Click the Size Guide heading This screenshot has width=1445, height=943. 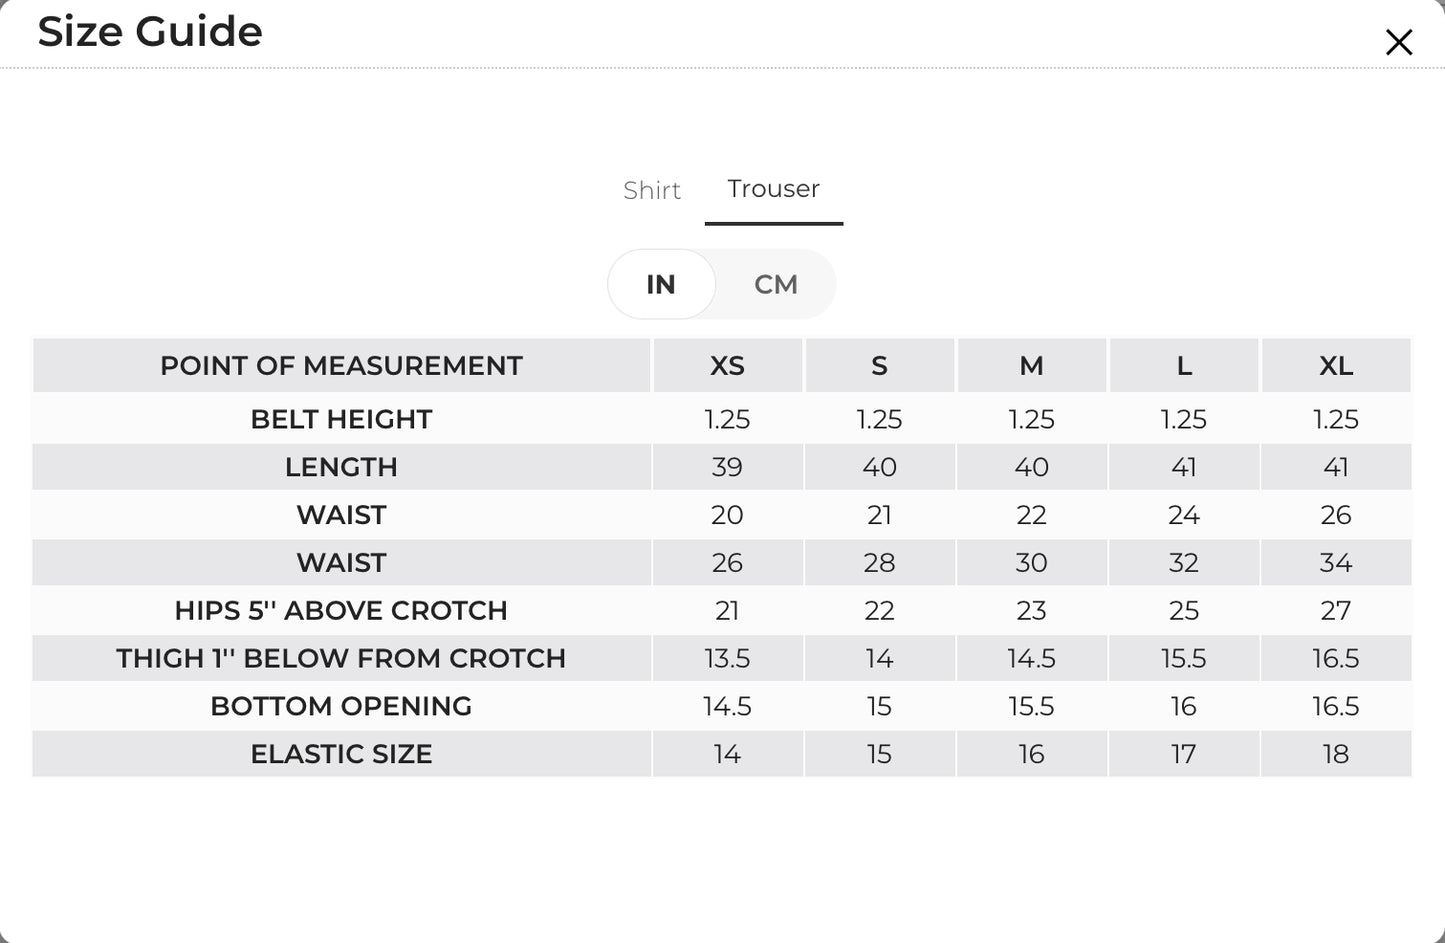[150, 31]
